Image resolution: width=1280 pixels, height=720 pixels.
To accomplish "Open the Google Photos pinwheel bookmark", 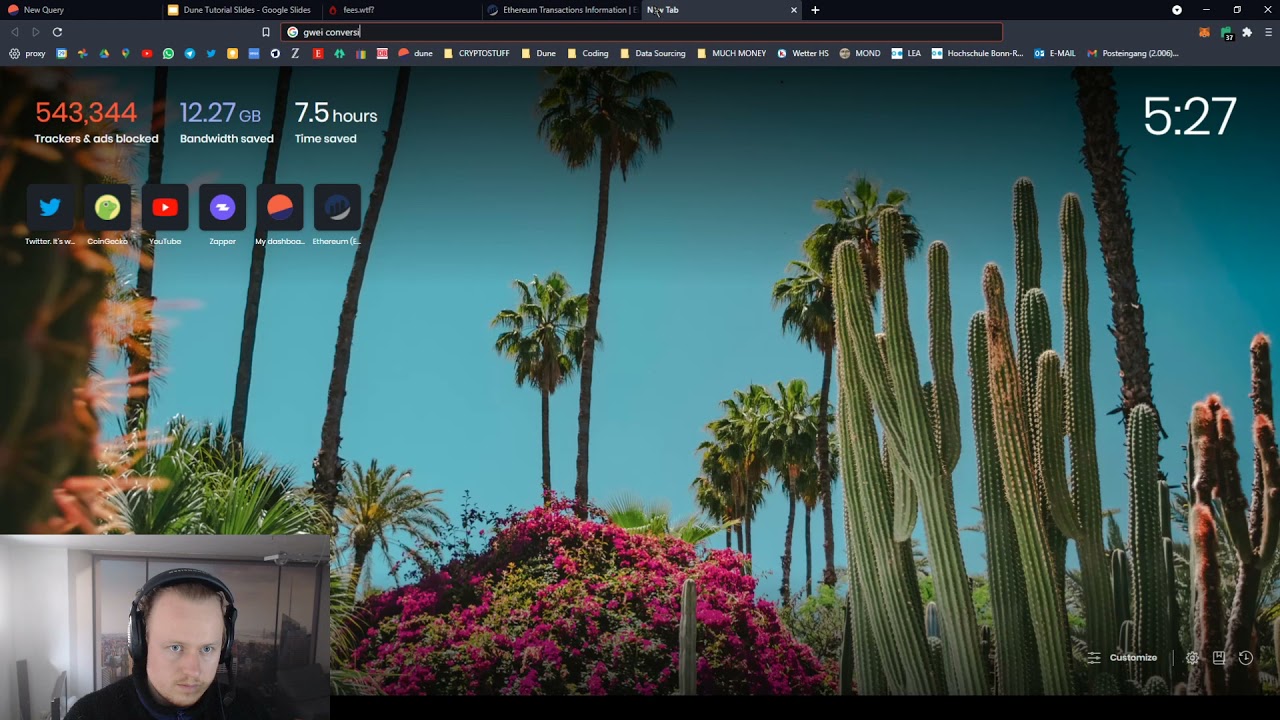I will (83, 53).
